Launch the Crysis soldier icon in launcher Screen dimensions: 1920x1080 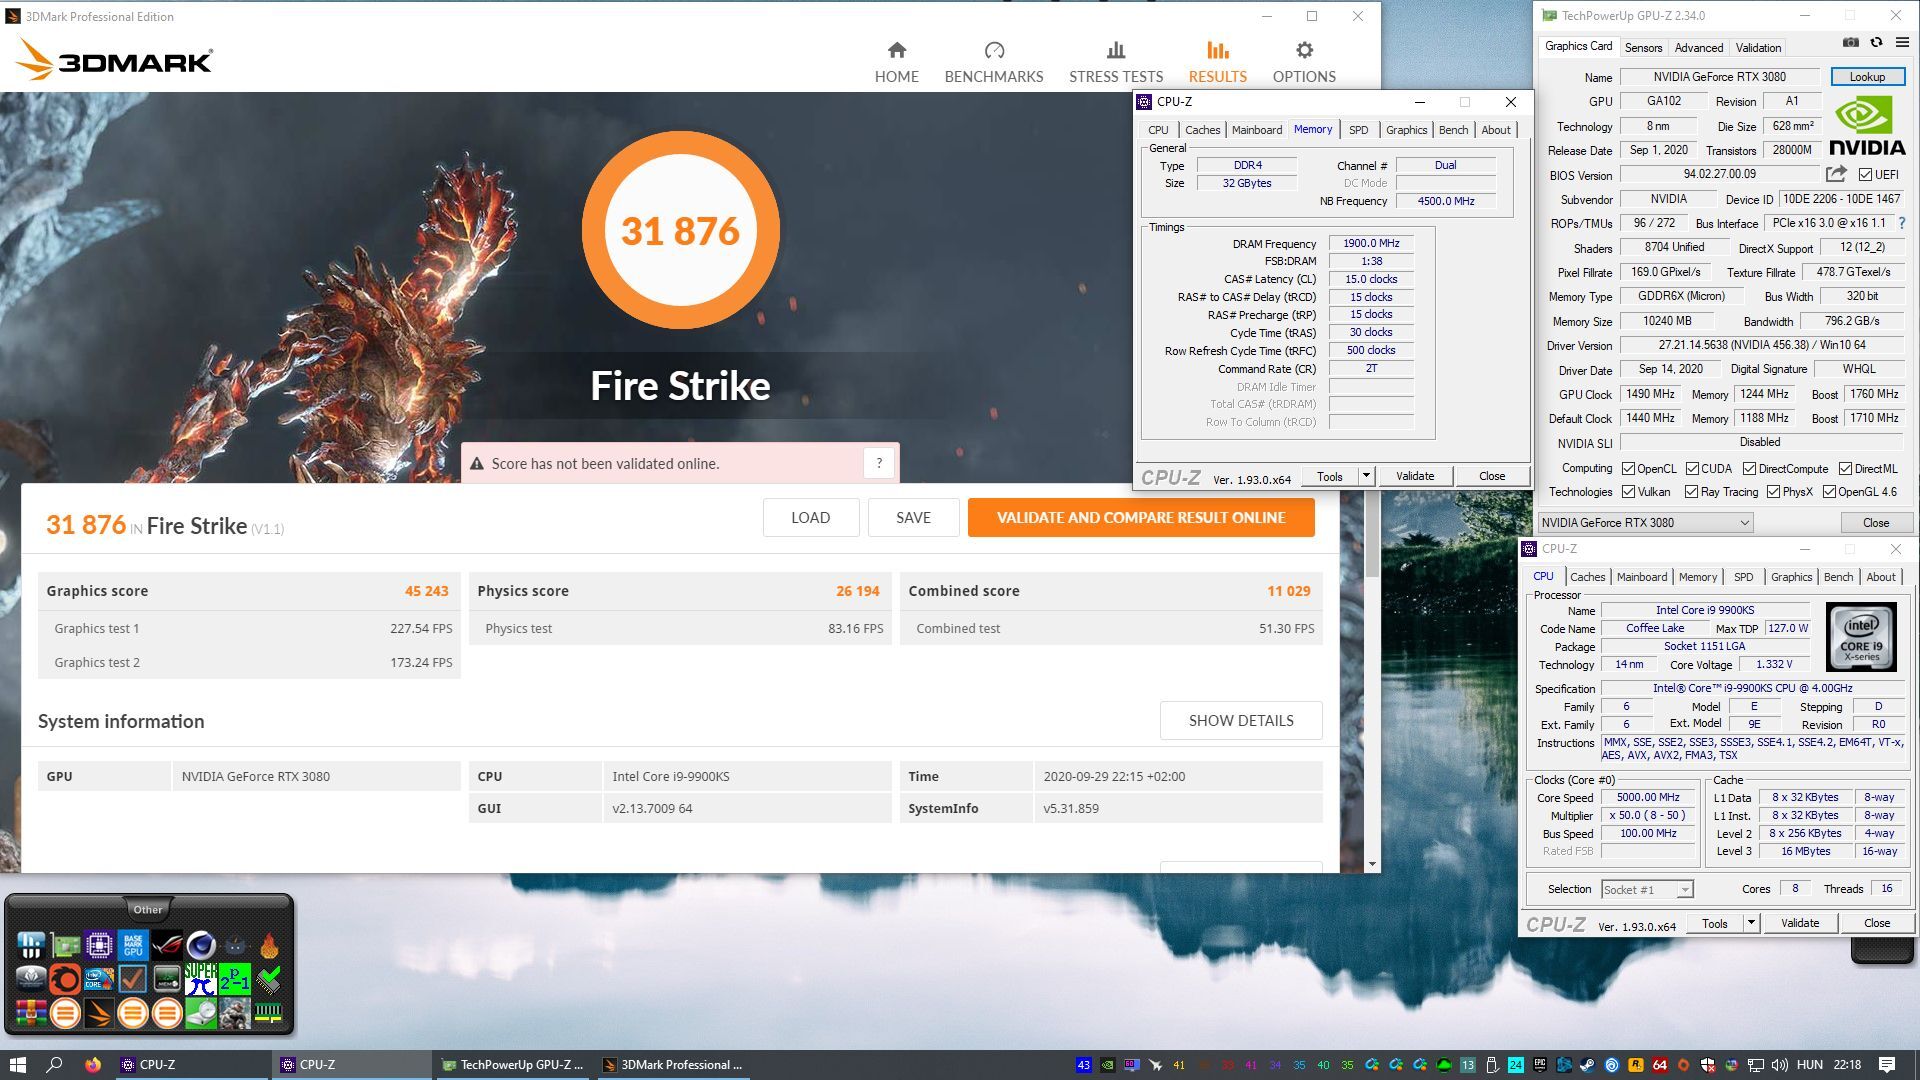pos(235,1013)
